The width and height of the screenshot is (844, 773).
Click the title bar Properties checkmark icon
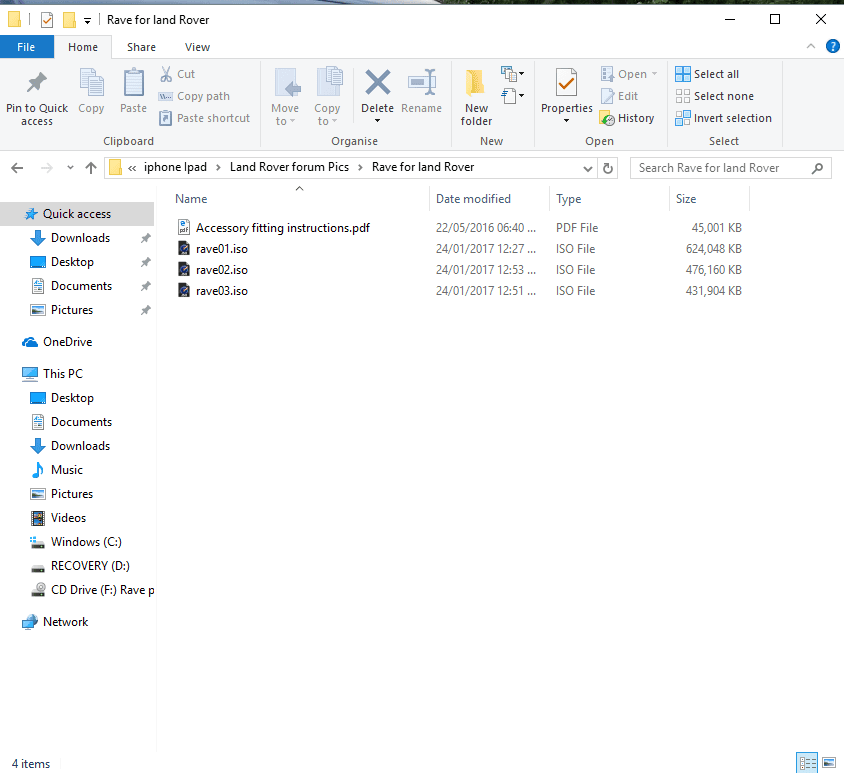pos(47,20)
